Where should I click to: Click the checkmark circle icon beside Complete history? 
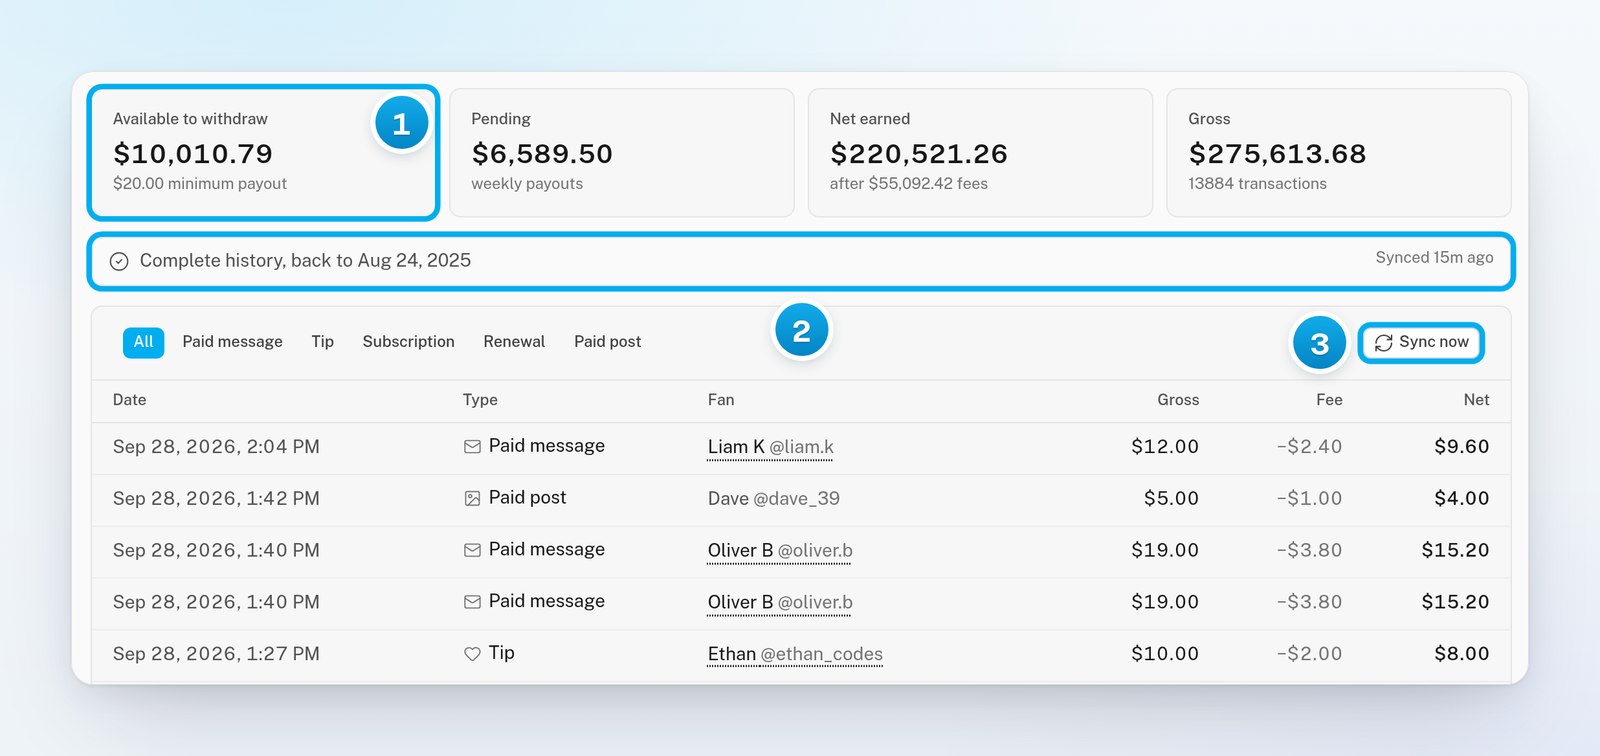point(119,261)
